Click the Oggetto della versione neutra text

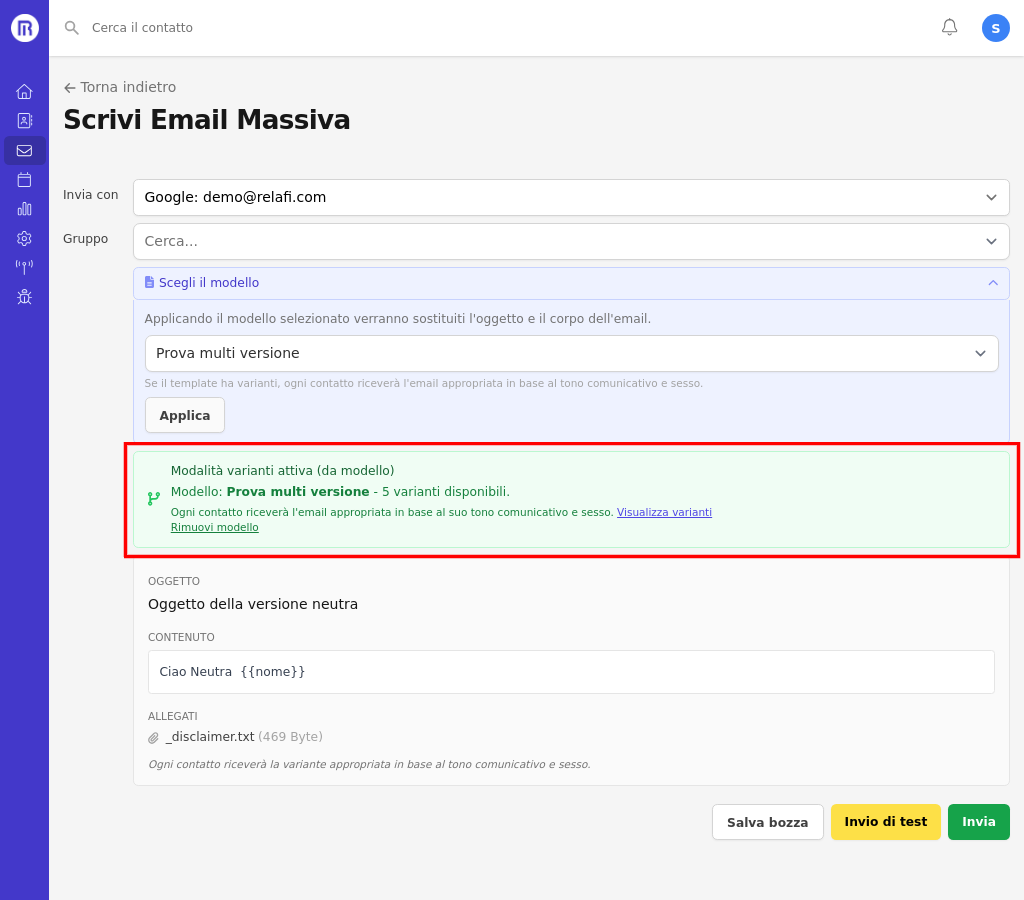[253, 604]
